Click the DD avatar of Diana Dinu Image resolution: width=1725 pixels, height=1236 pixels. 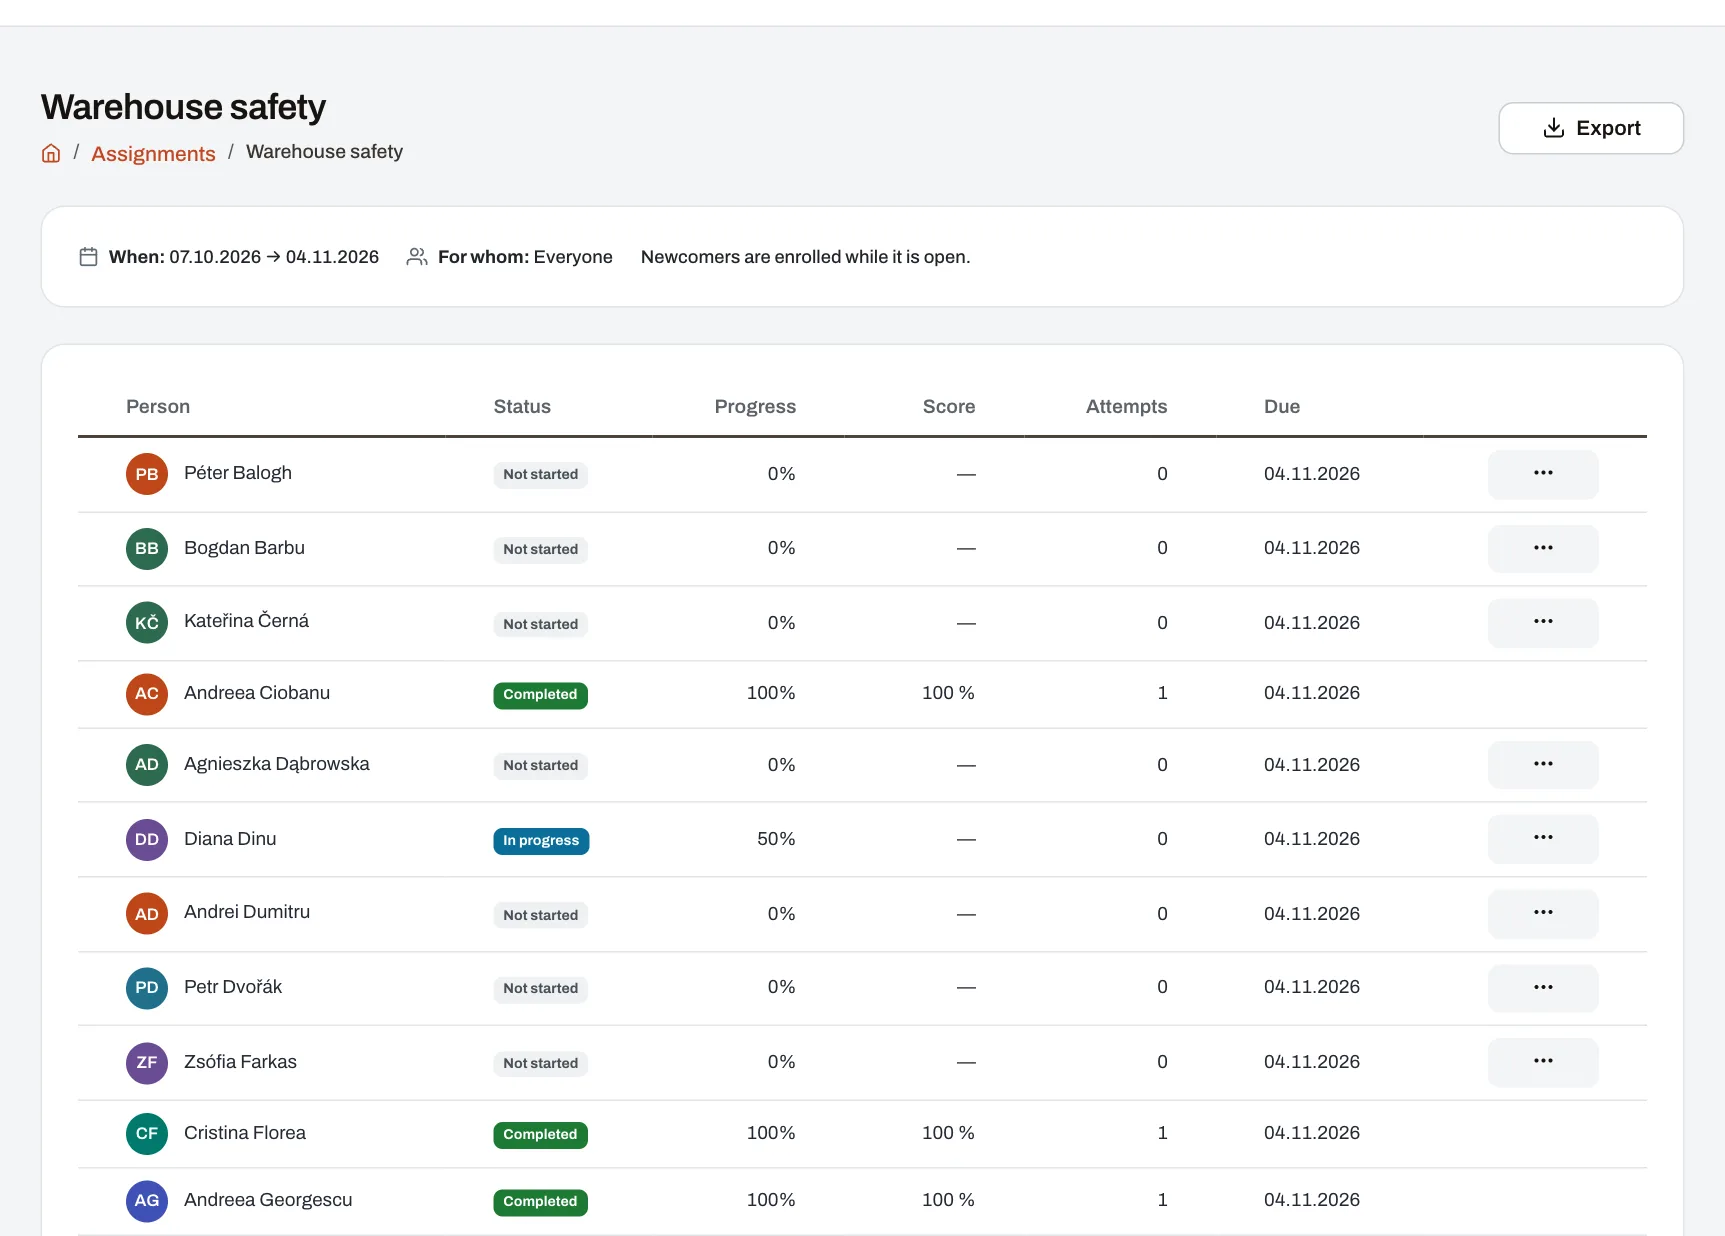click(x=147, y=839)
